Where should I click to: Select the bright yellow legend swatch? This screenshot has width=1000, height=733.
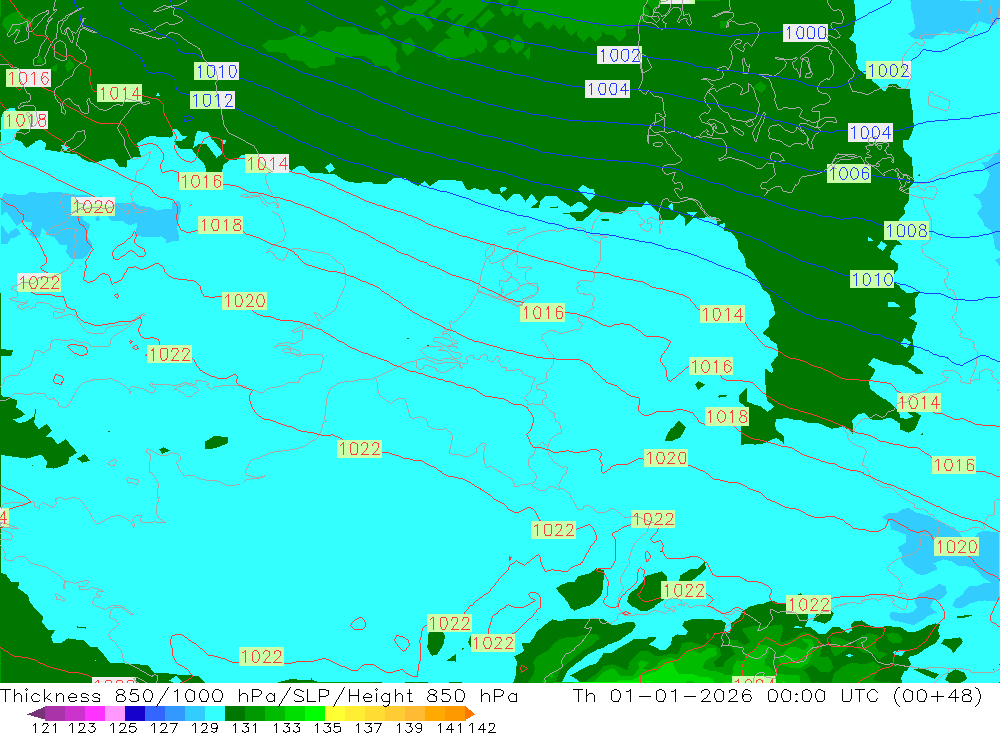click(x=335, y=713)
